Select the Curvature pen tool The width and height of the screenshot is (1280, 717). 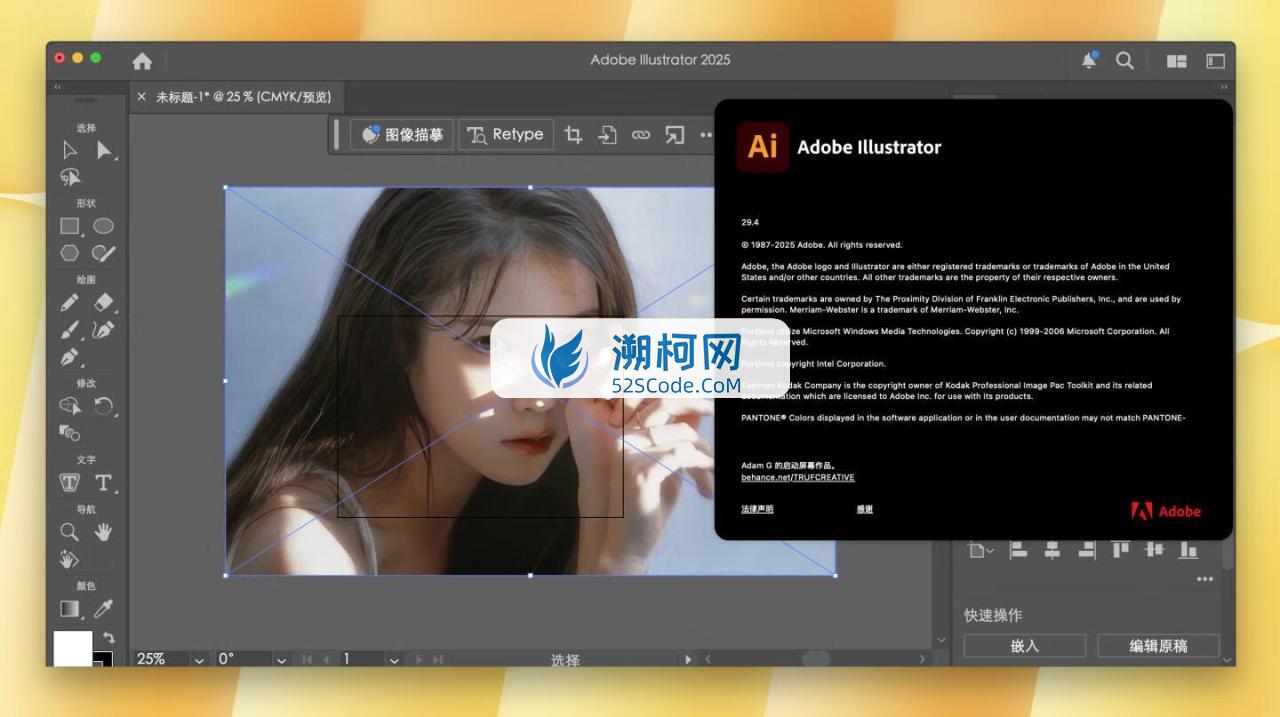103,329
